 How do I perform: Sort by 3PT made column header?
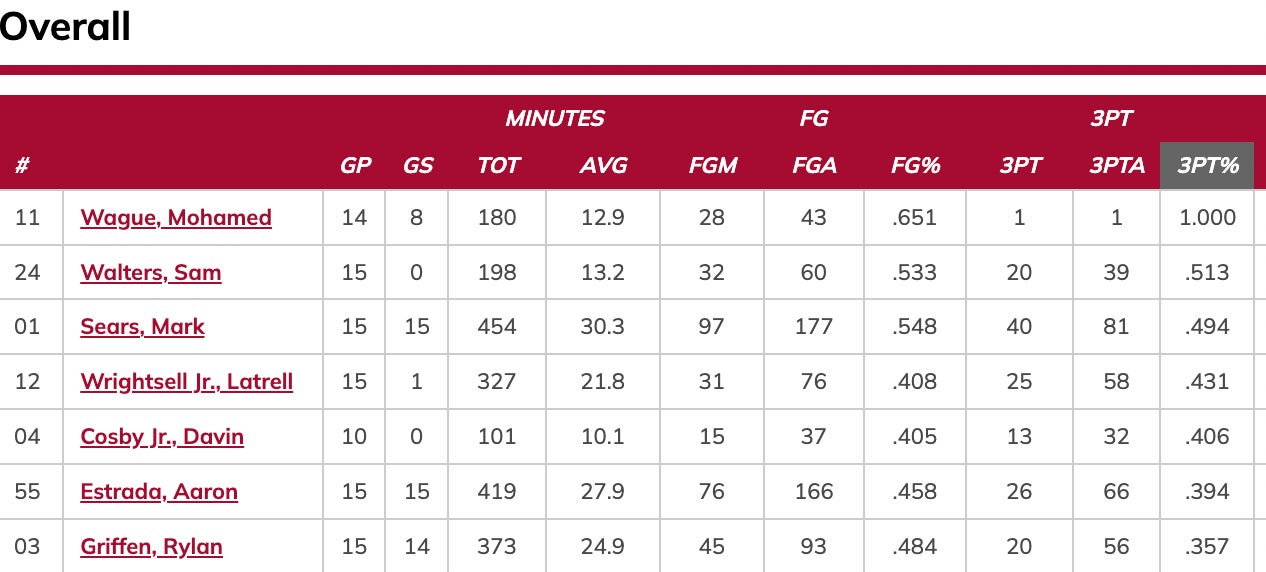(1020, 166)
